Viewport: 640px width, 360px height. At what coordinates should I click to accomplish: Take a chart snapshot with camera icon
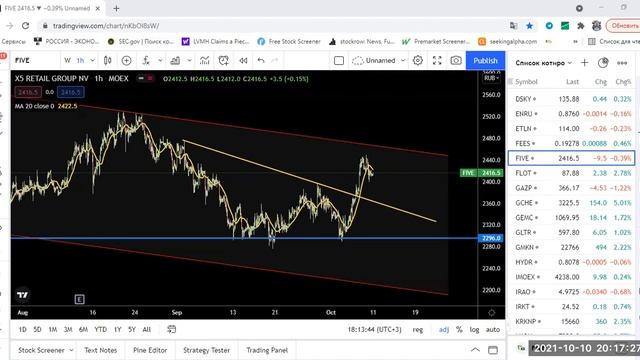click(x=456, y=60)
